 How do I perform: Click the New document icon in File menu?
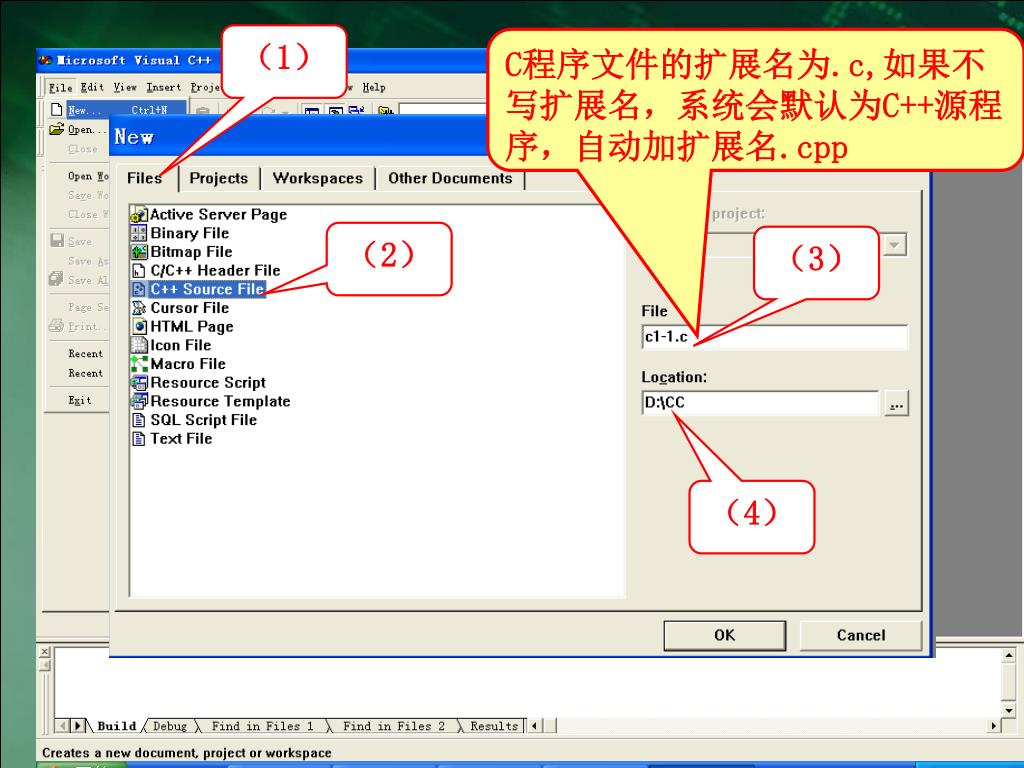(57, 110)
